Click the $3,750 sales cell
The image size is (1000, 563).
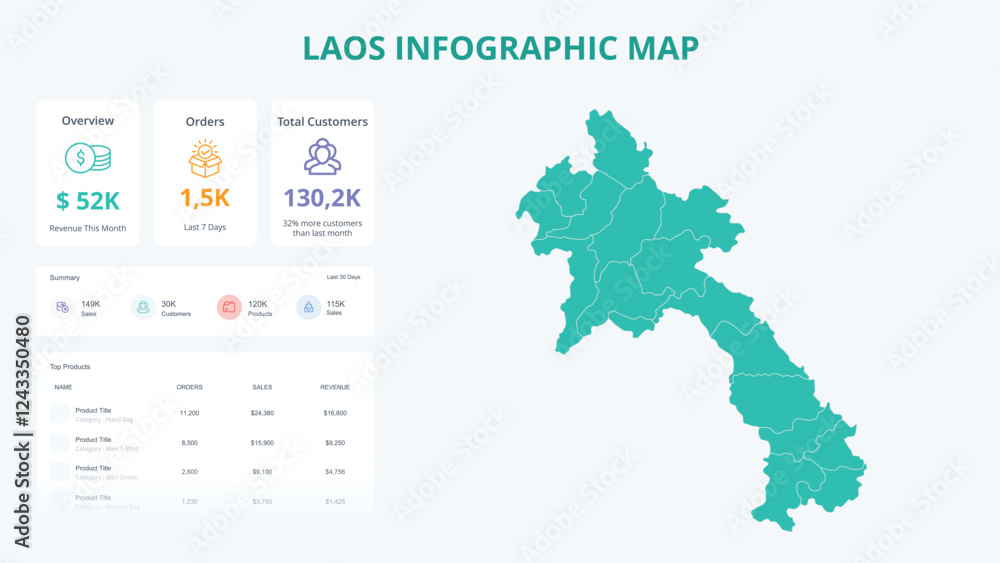click(262, 502)
